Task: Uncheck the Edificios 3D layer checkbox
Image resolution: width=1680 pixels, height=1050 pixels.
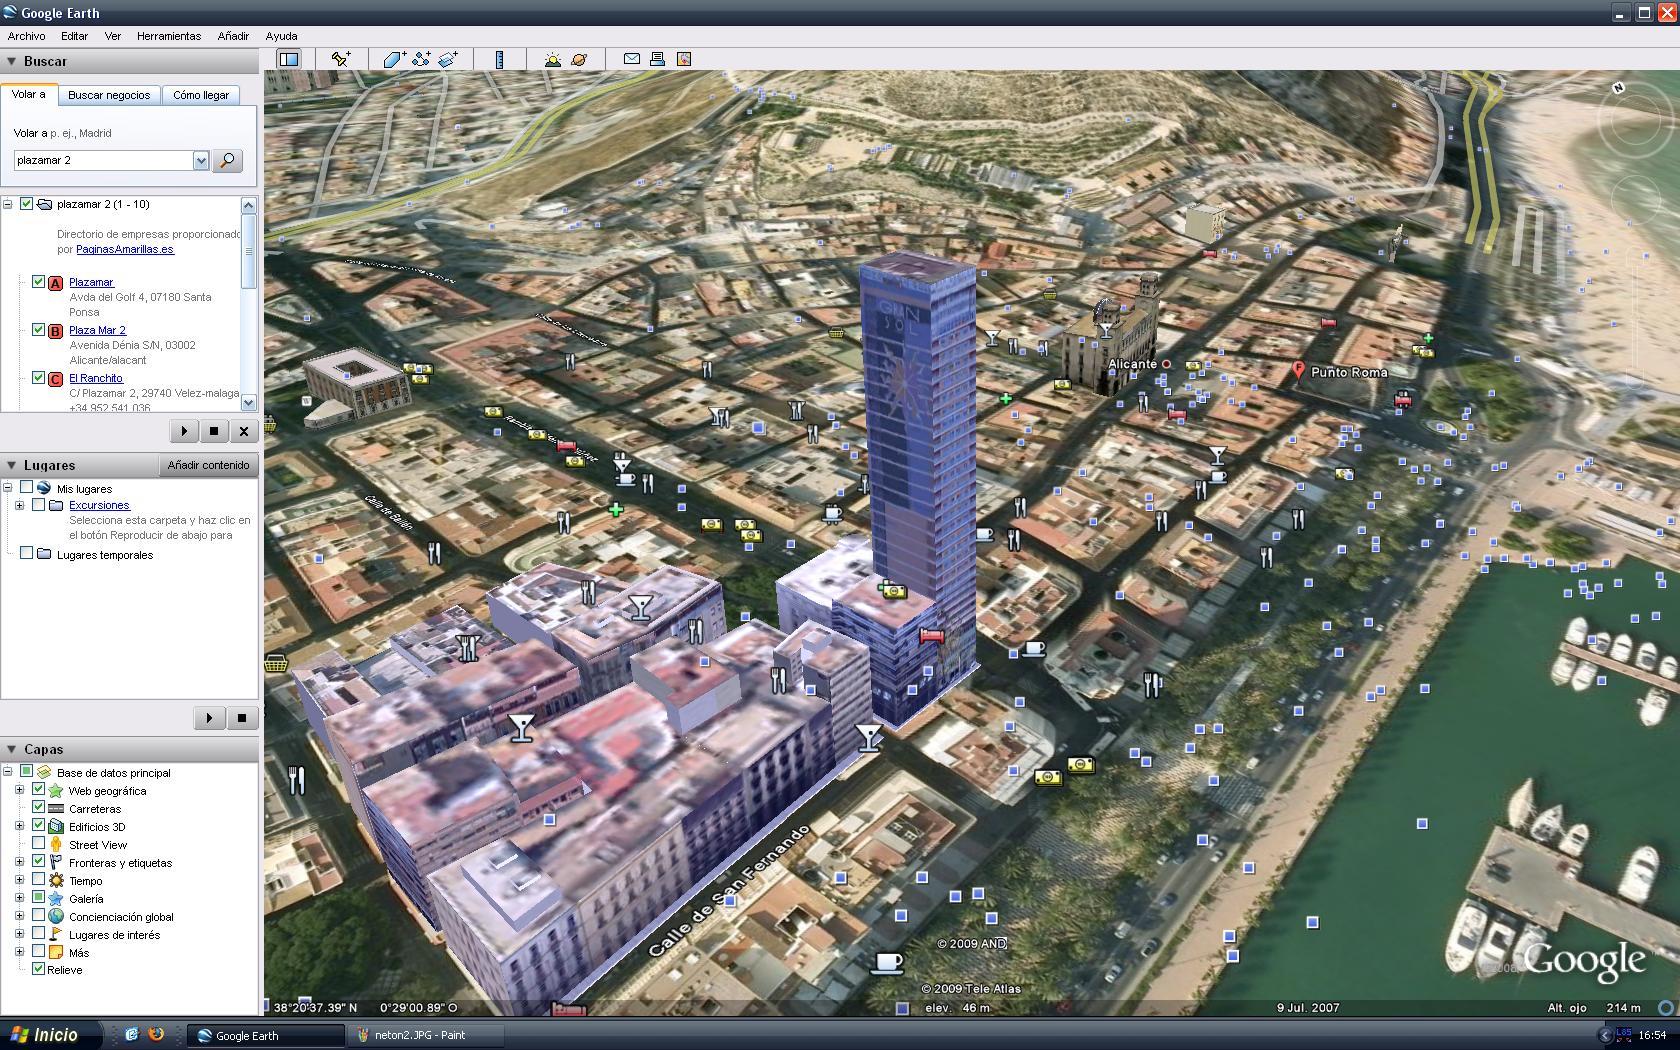Action: 38,826
